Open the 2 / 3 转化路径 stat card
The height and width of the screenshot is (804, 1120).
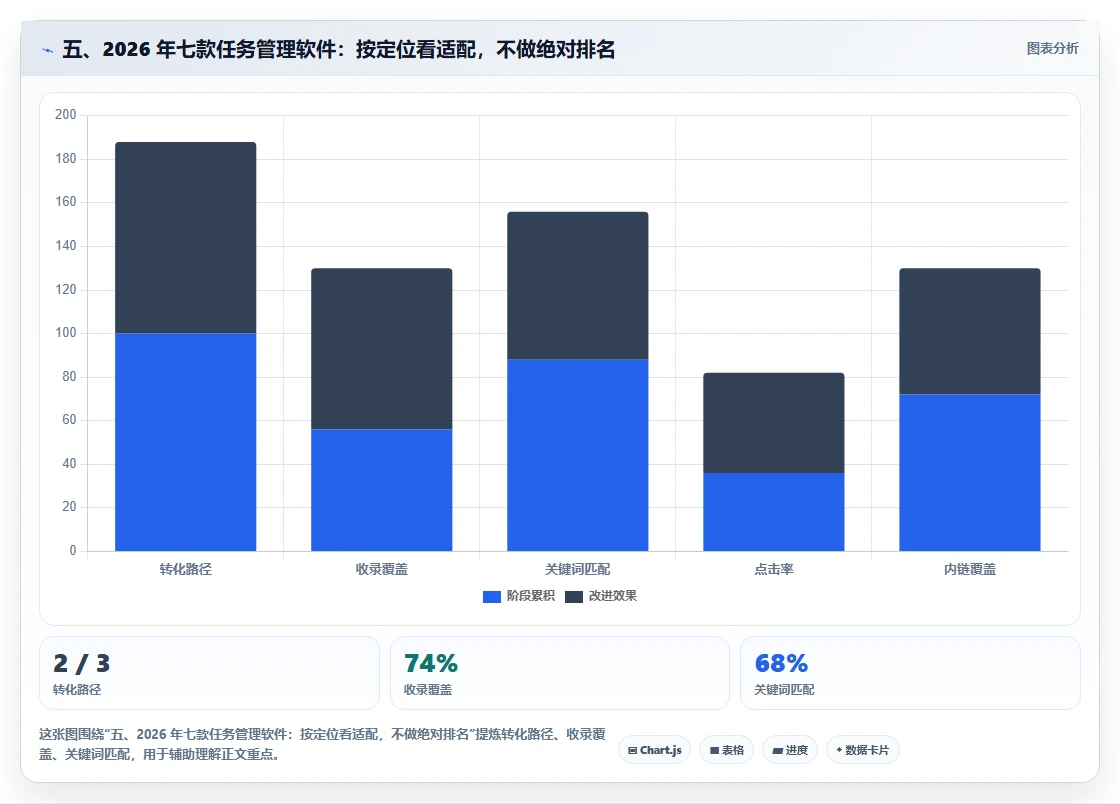click(209, 673)
